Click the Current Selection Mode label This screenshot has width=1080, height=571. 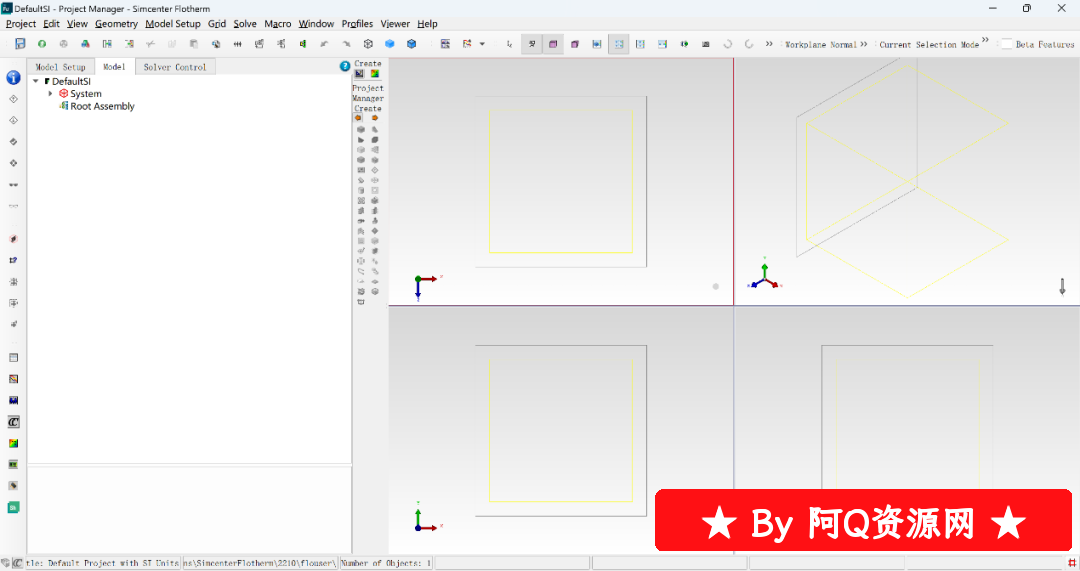coord(929,44)
